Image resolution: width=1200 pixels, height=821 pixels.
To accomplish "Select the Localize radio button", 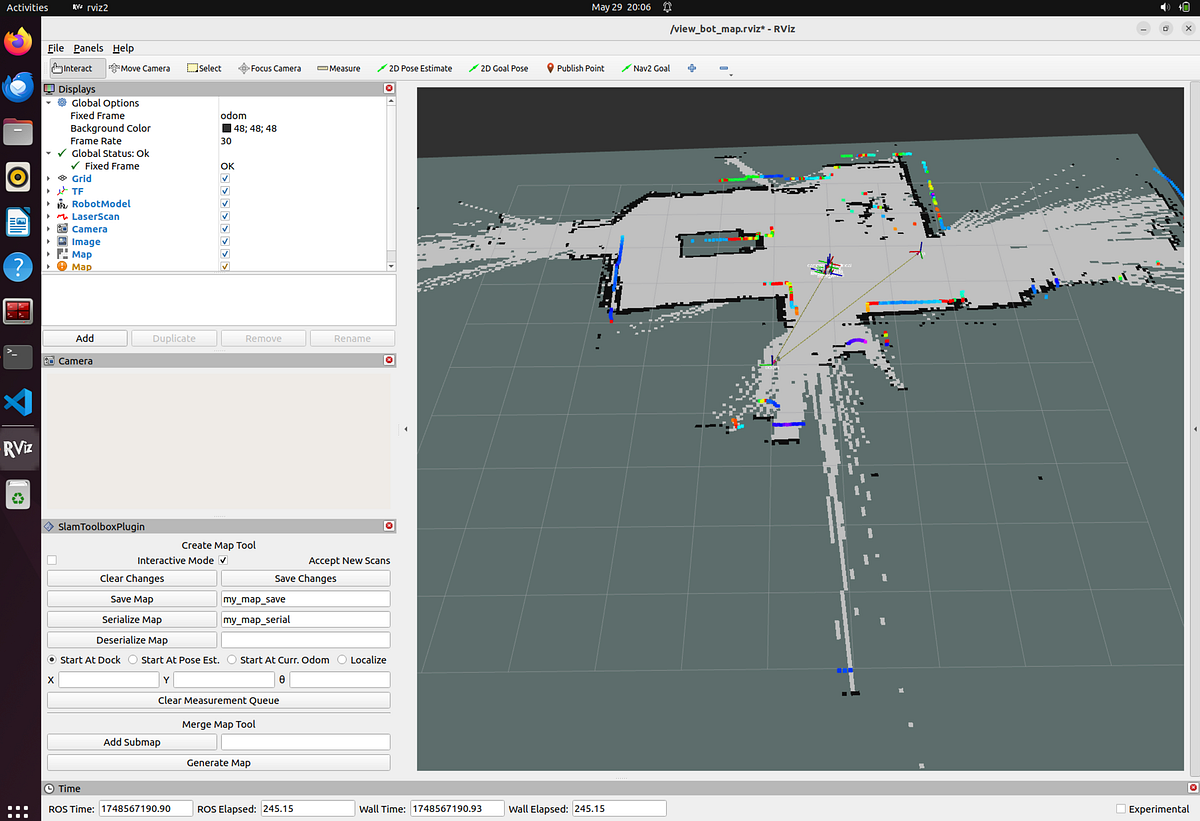I will 340,659.
